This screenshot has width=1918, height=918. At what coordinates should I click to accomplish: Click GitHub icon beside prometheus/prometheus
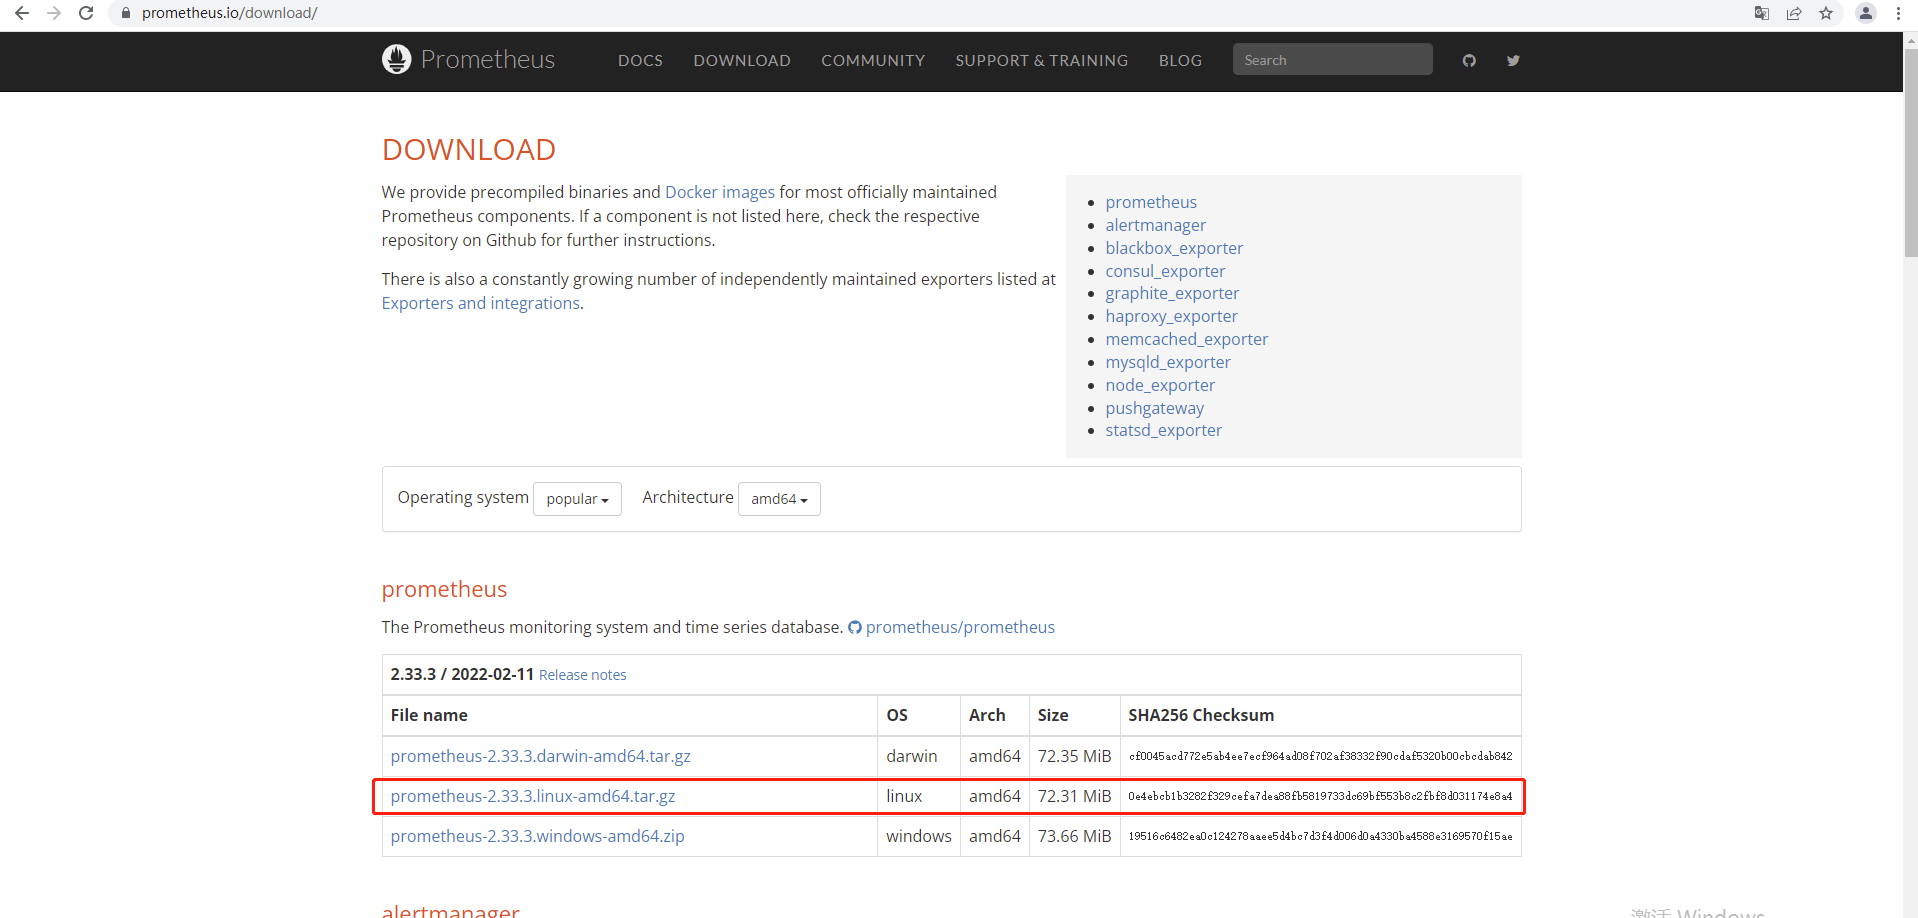[855, 627]
